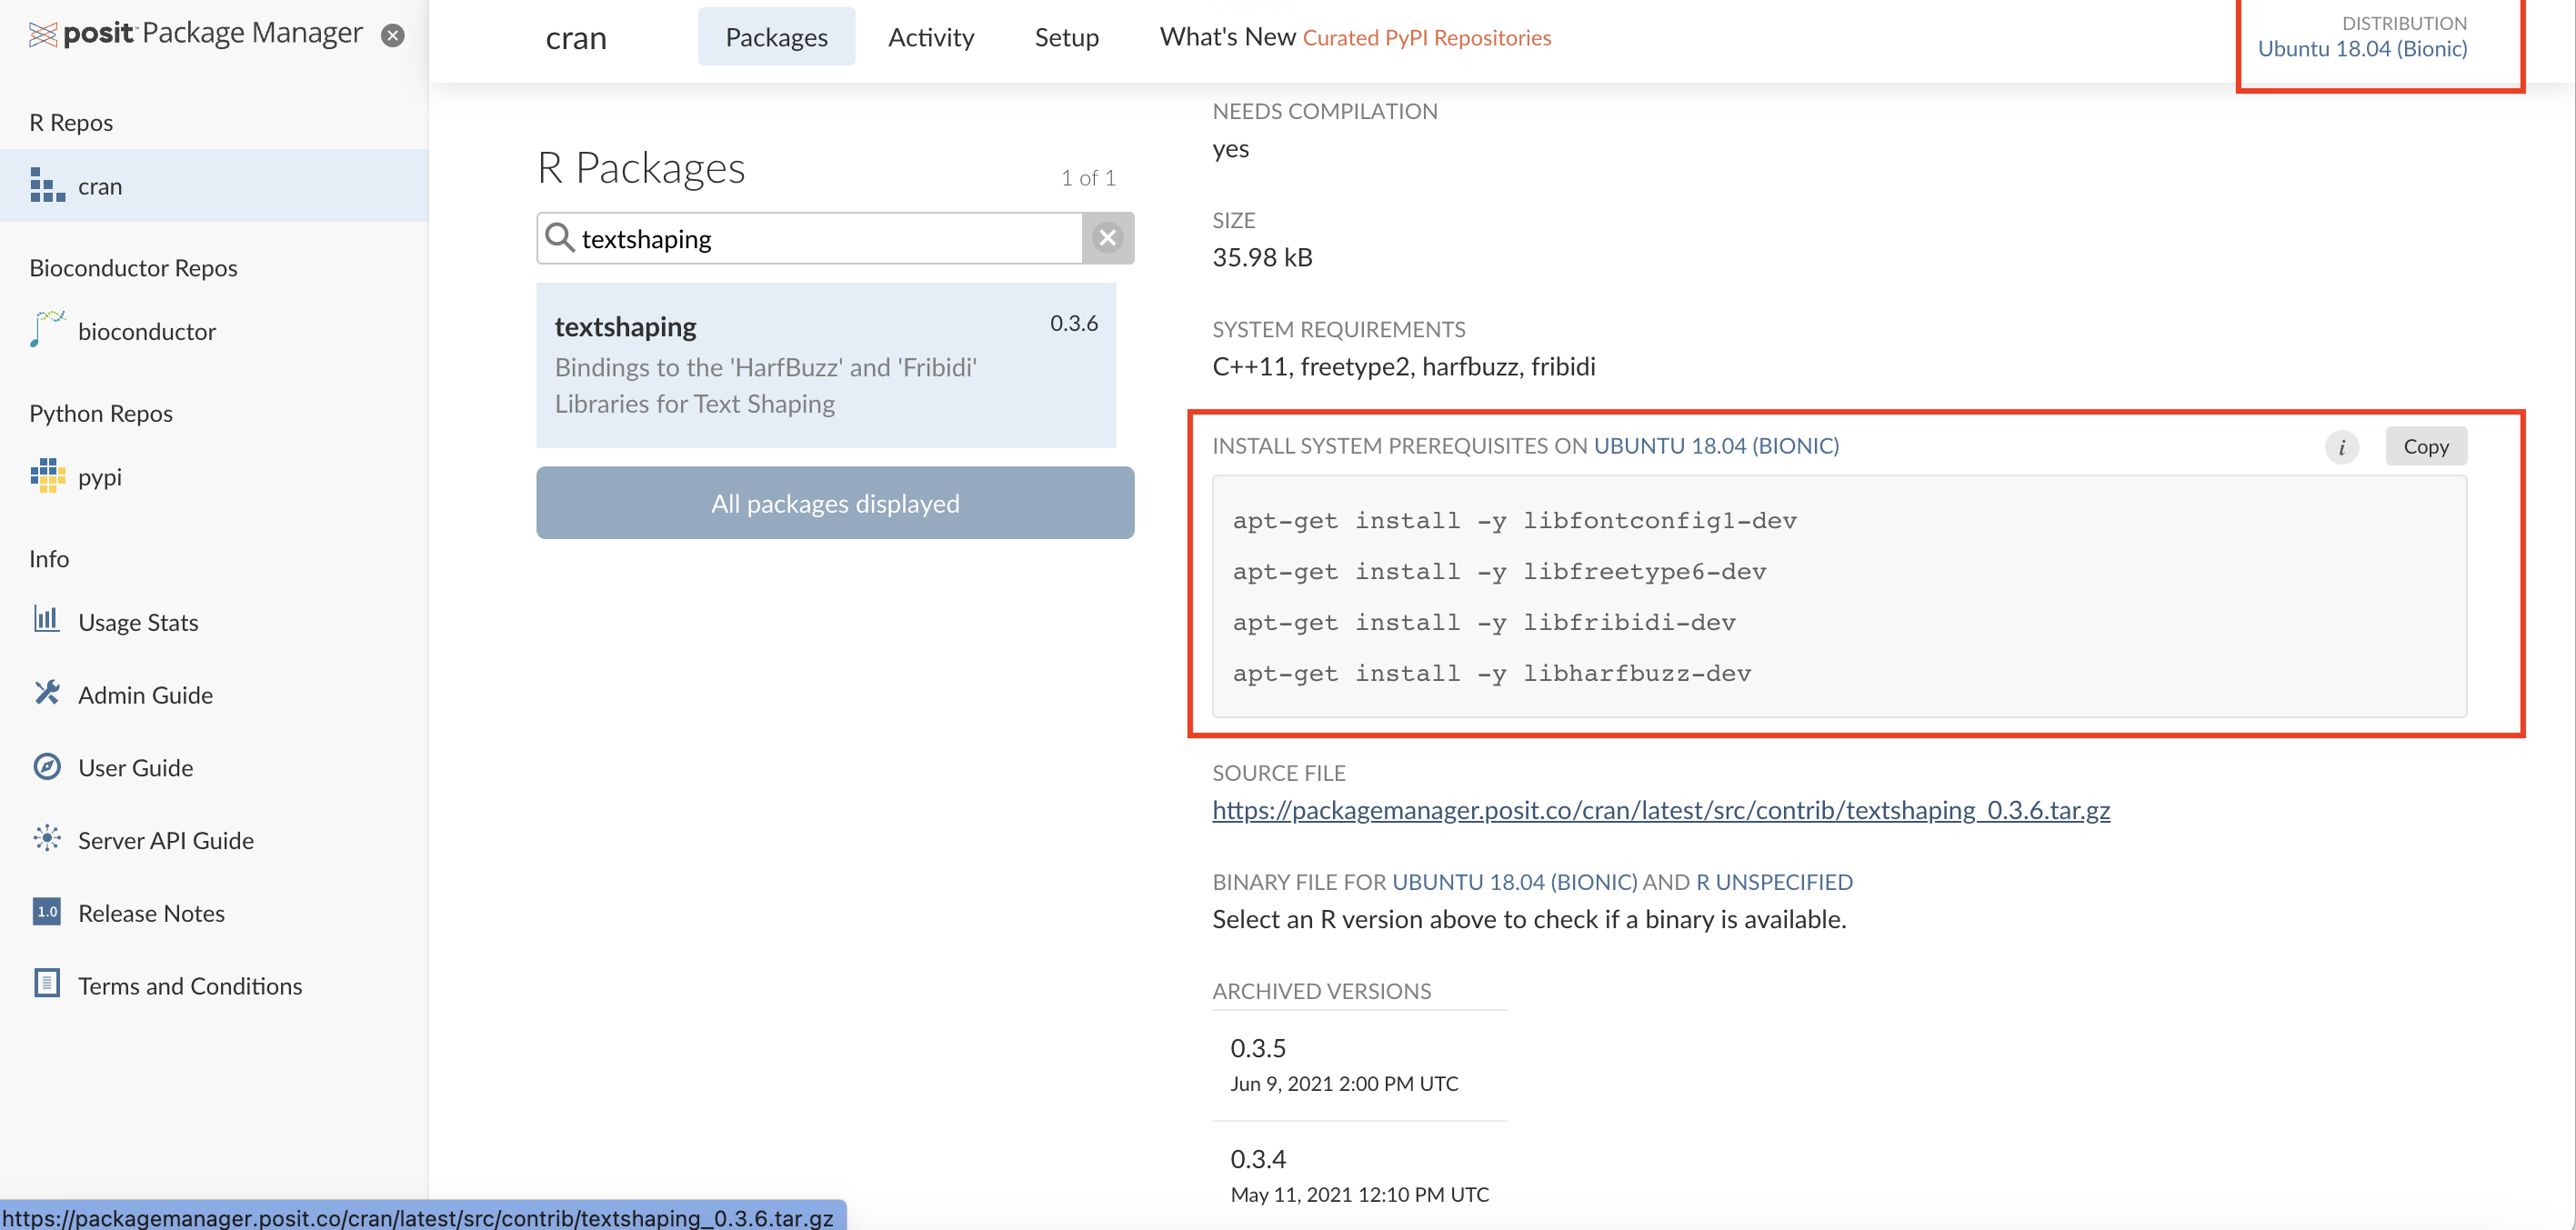This screenshot has height=1230, width=2576.
Task: Click the pypi colored grid icon
Action: point(46,476)
